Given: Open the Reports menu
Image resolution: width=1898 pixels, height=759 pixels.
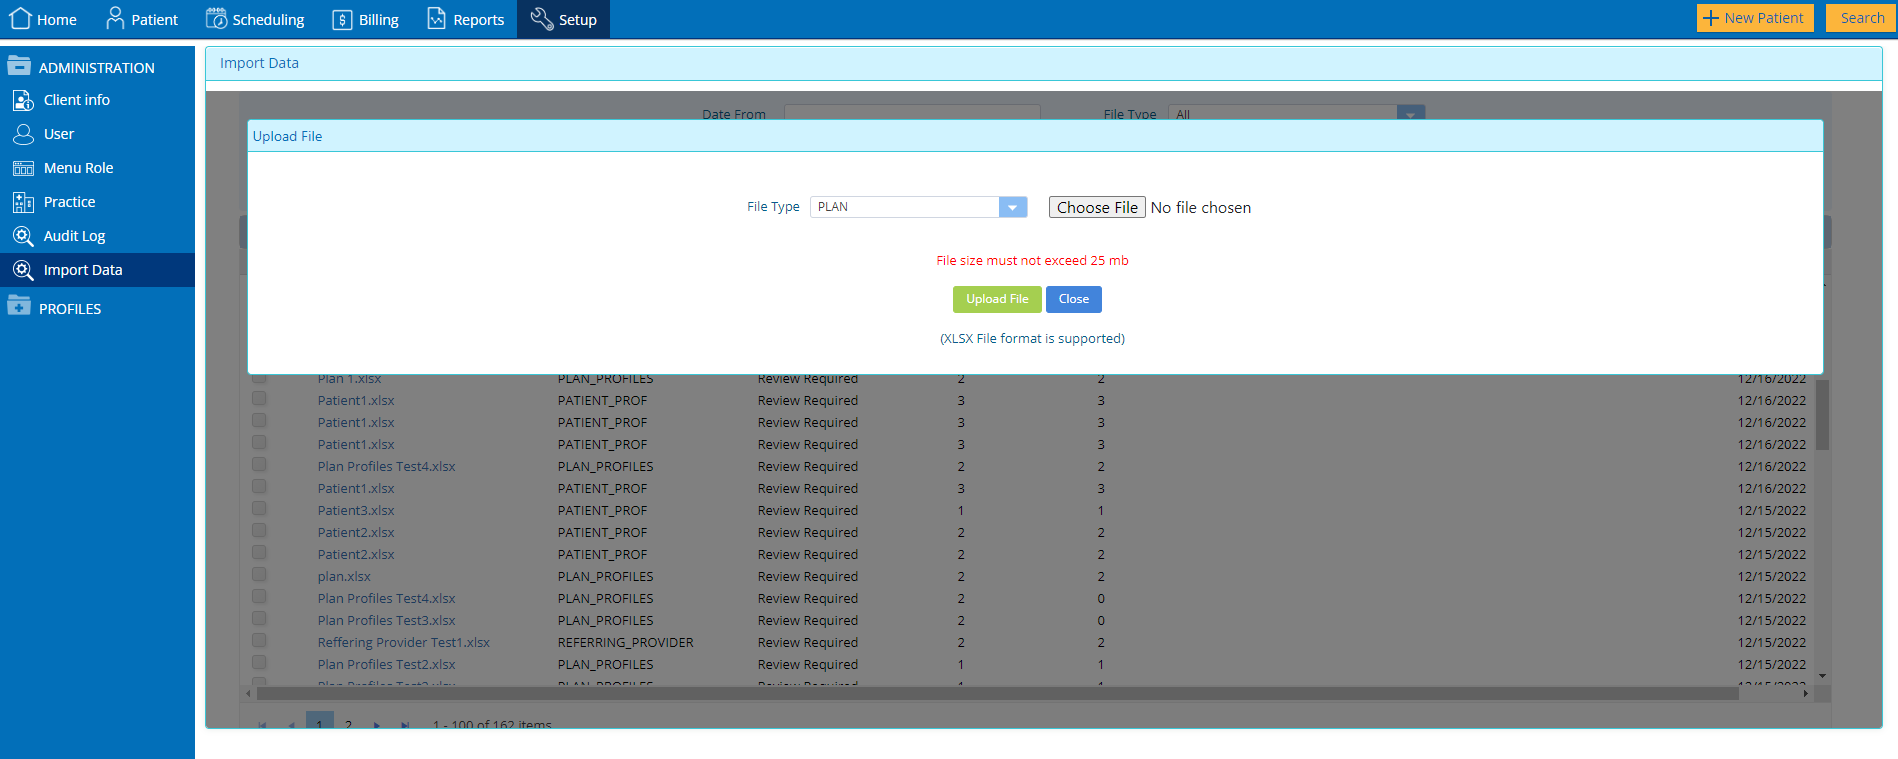Looking at the screenshot, I should [466, 19].
